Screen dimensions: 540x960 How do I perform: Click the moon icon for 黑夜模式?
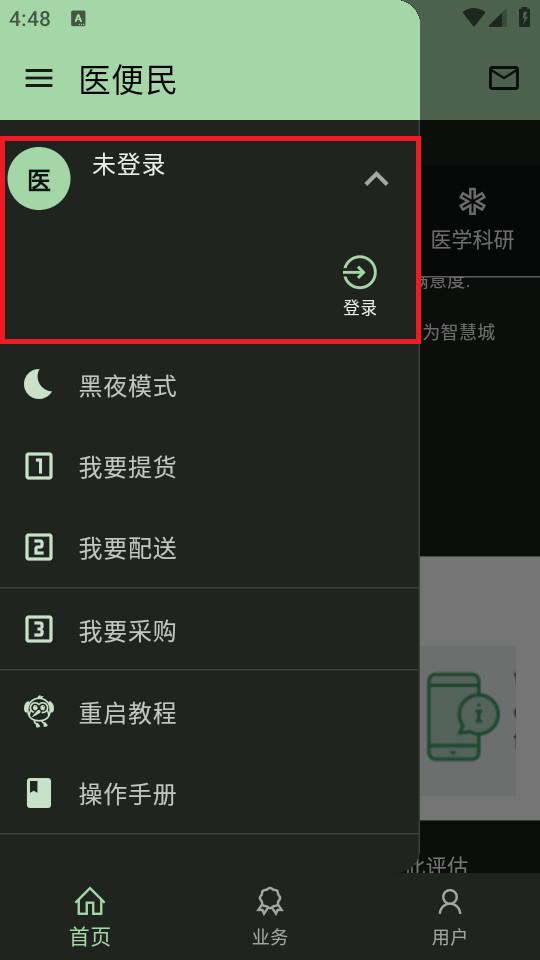39,385
